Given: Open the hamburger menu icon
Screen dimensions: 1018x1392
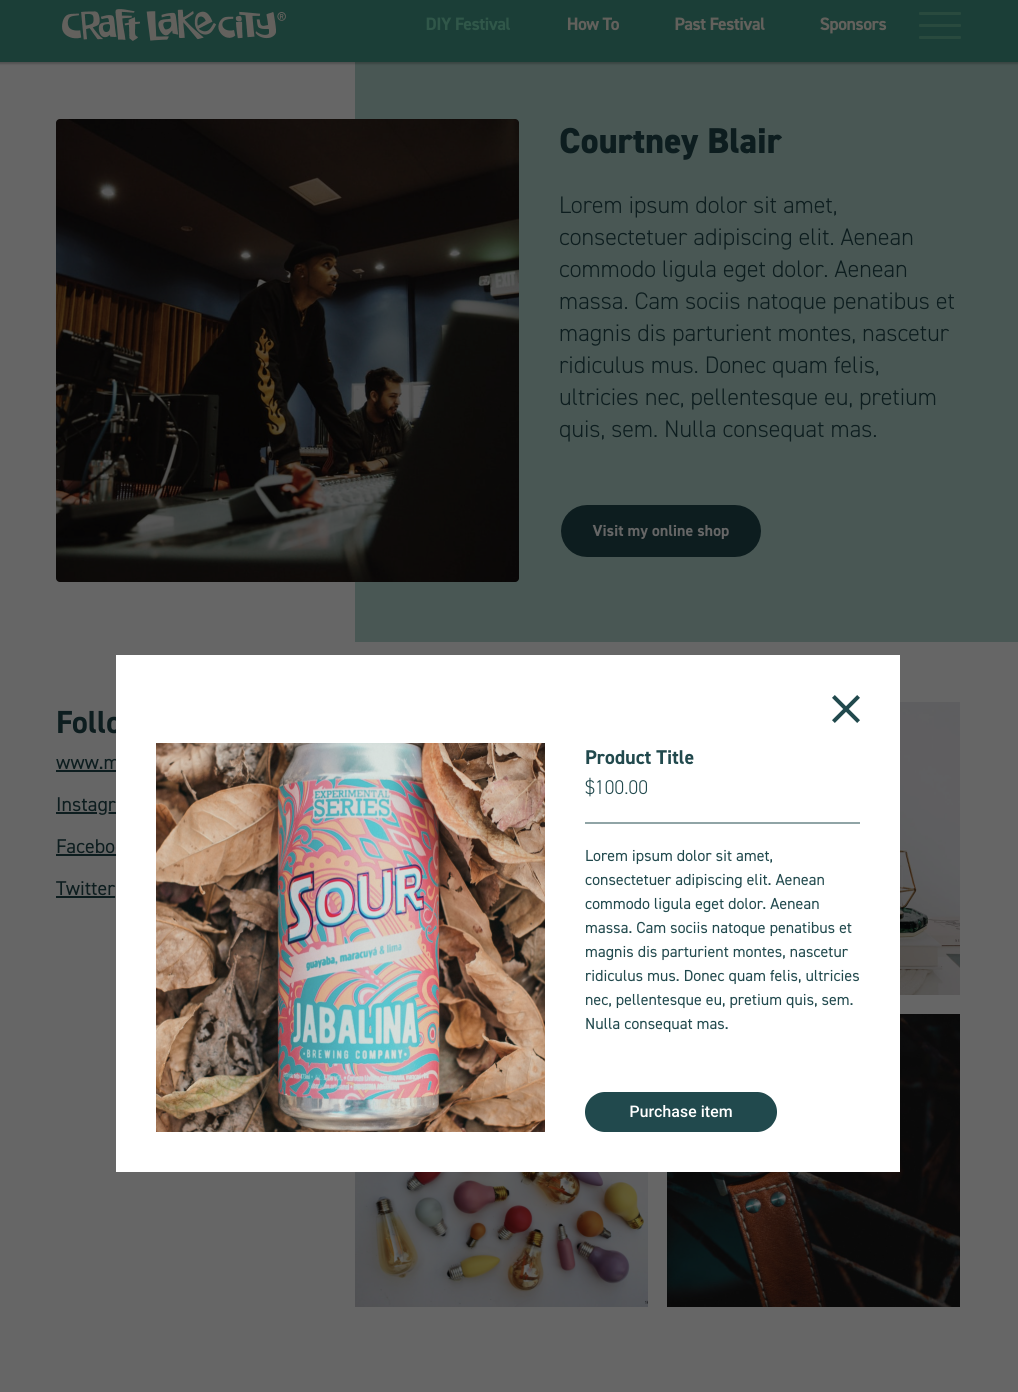Looking at the screenshot, I should 940,25.
